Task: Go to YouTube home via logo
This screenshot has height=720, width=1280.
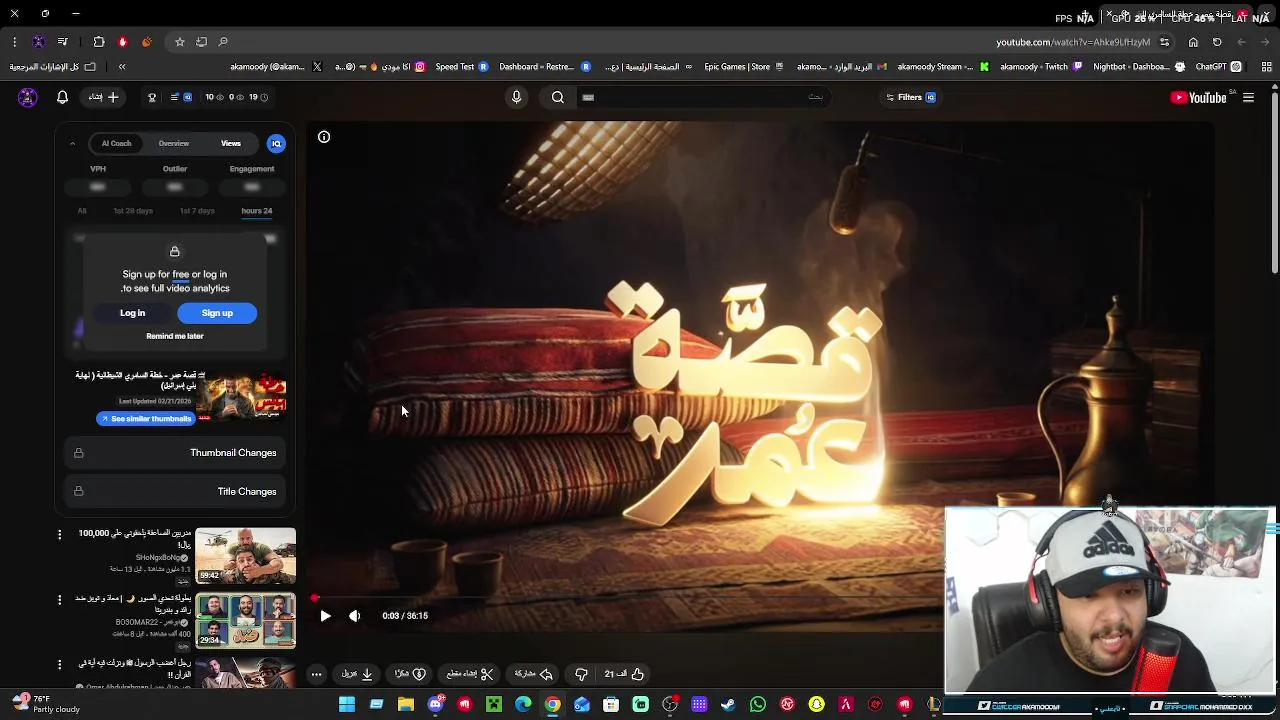Action: pos(1198,97)
